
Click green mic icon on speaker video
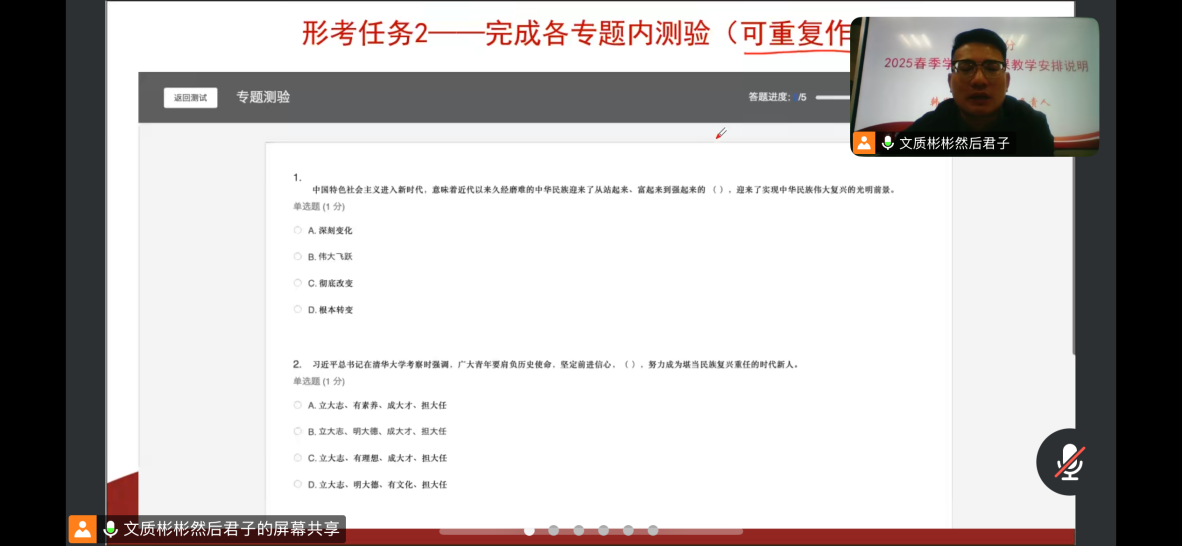pyautogui.click(x=887, y=143)
